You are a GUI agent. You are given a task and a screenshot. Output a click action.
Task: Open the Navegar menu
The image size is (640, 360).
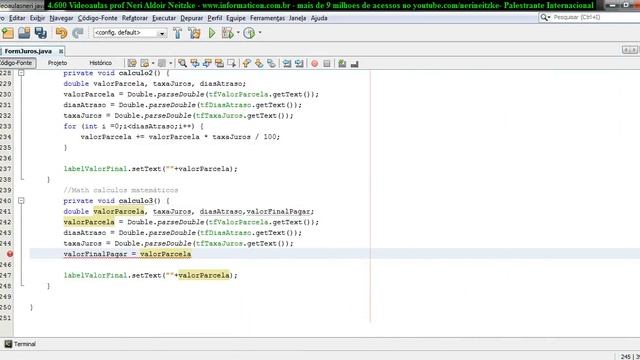coord(61,18)
